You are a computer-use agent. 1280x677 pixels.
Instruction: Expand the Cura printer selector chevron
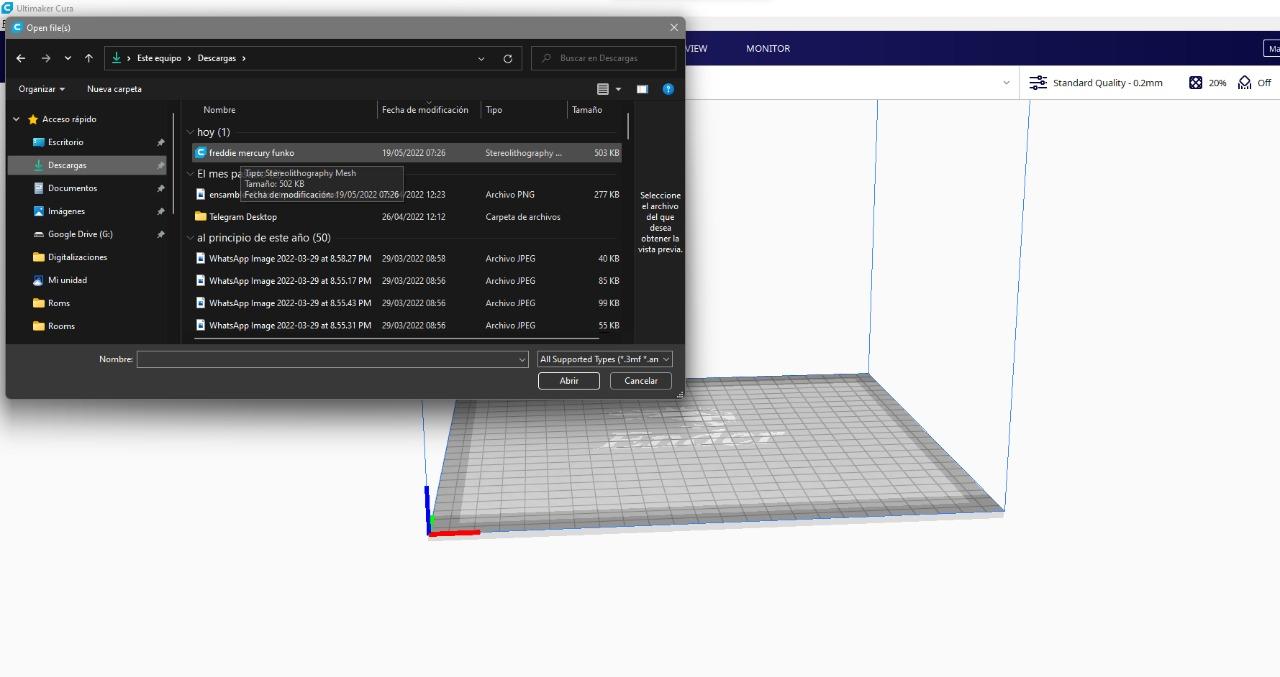tap(1006, 83)
